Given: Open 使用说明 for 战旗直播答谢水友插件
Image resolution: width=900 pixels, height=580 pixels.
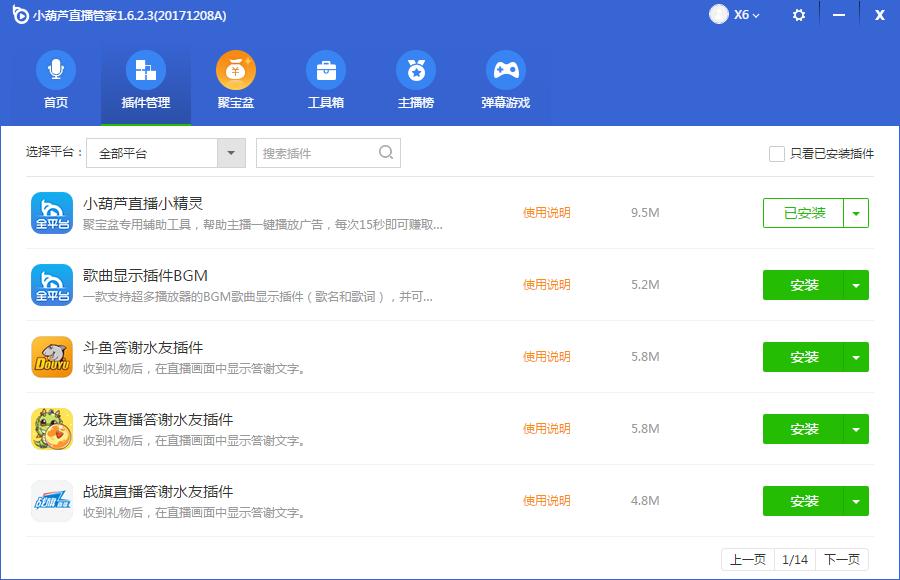Looking at the screenshot, I should click(x=546, y=501).
